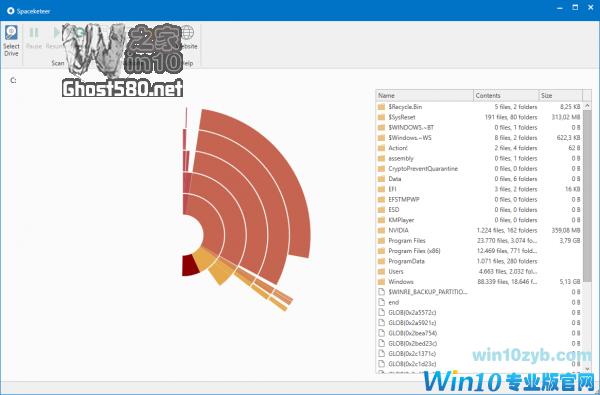Click the assembly folder icon

pyautogui.click(x=381, y=158)
